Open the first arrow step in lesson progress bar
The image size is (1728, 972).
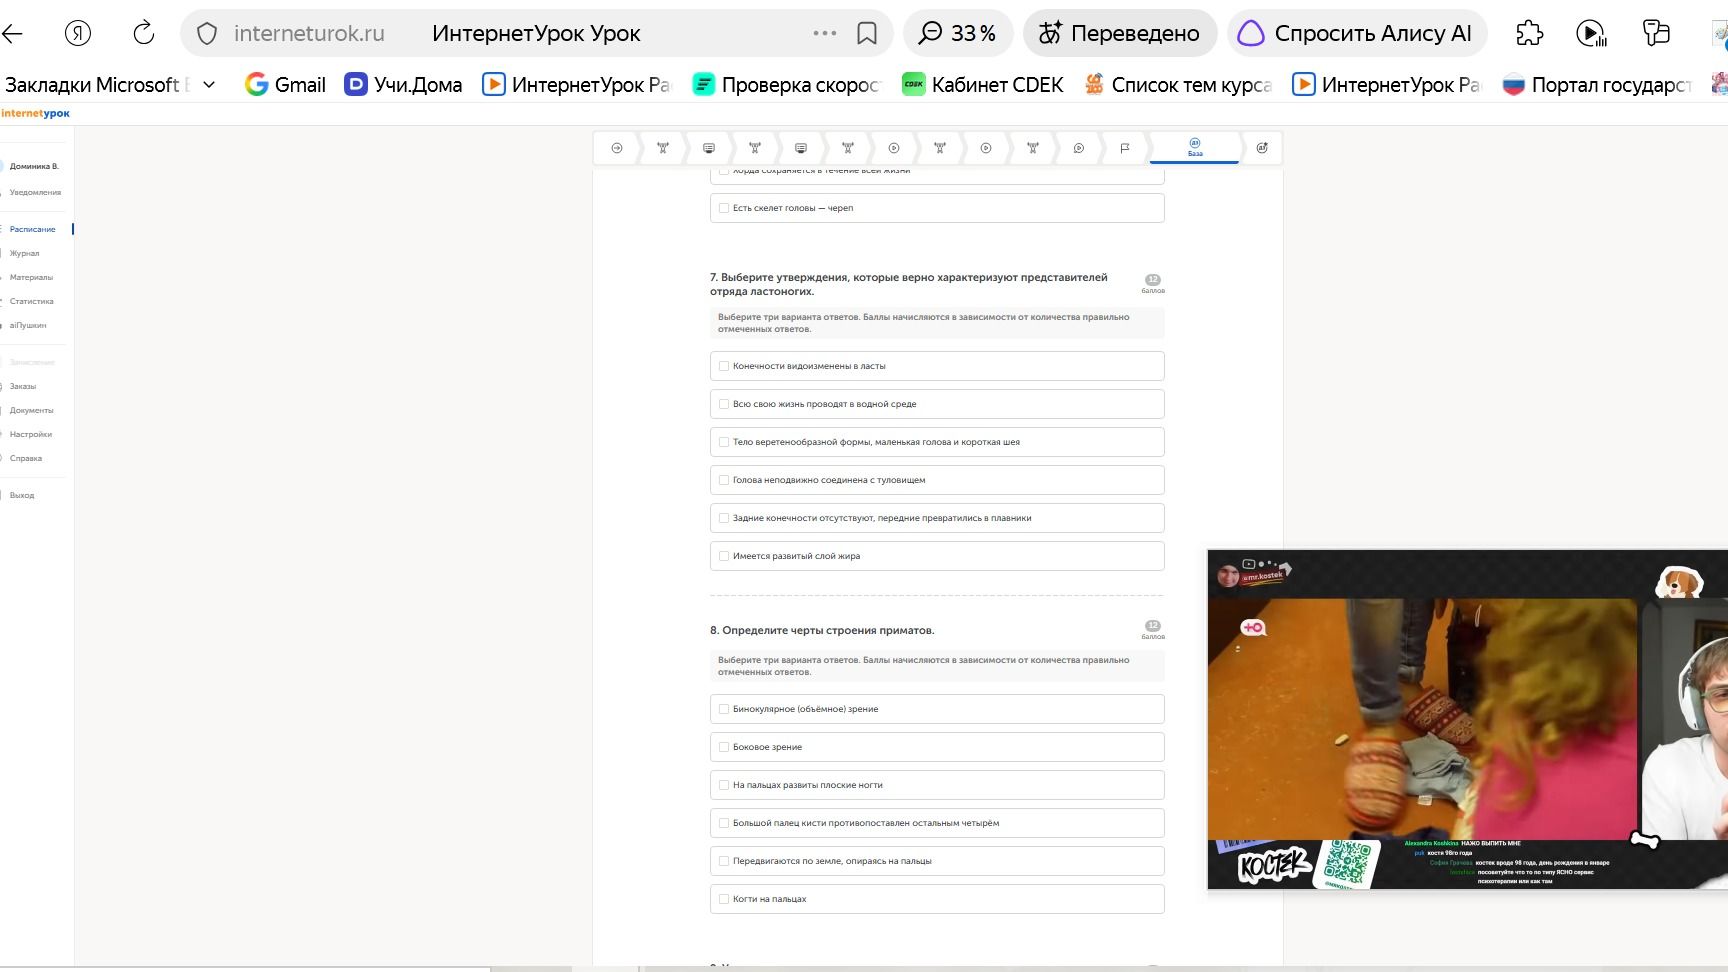tap(617, 148)
